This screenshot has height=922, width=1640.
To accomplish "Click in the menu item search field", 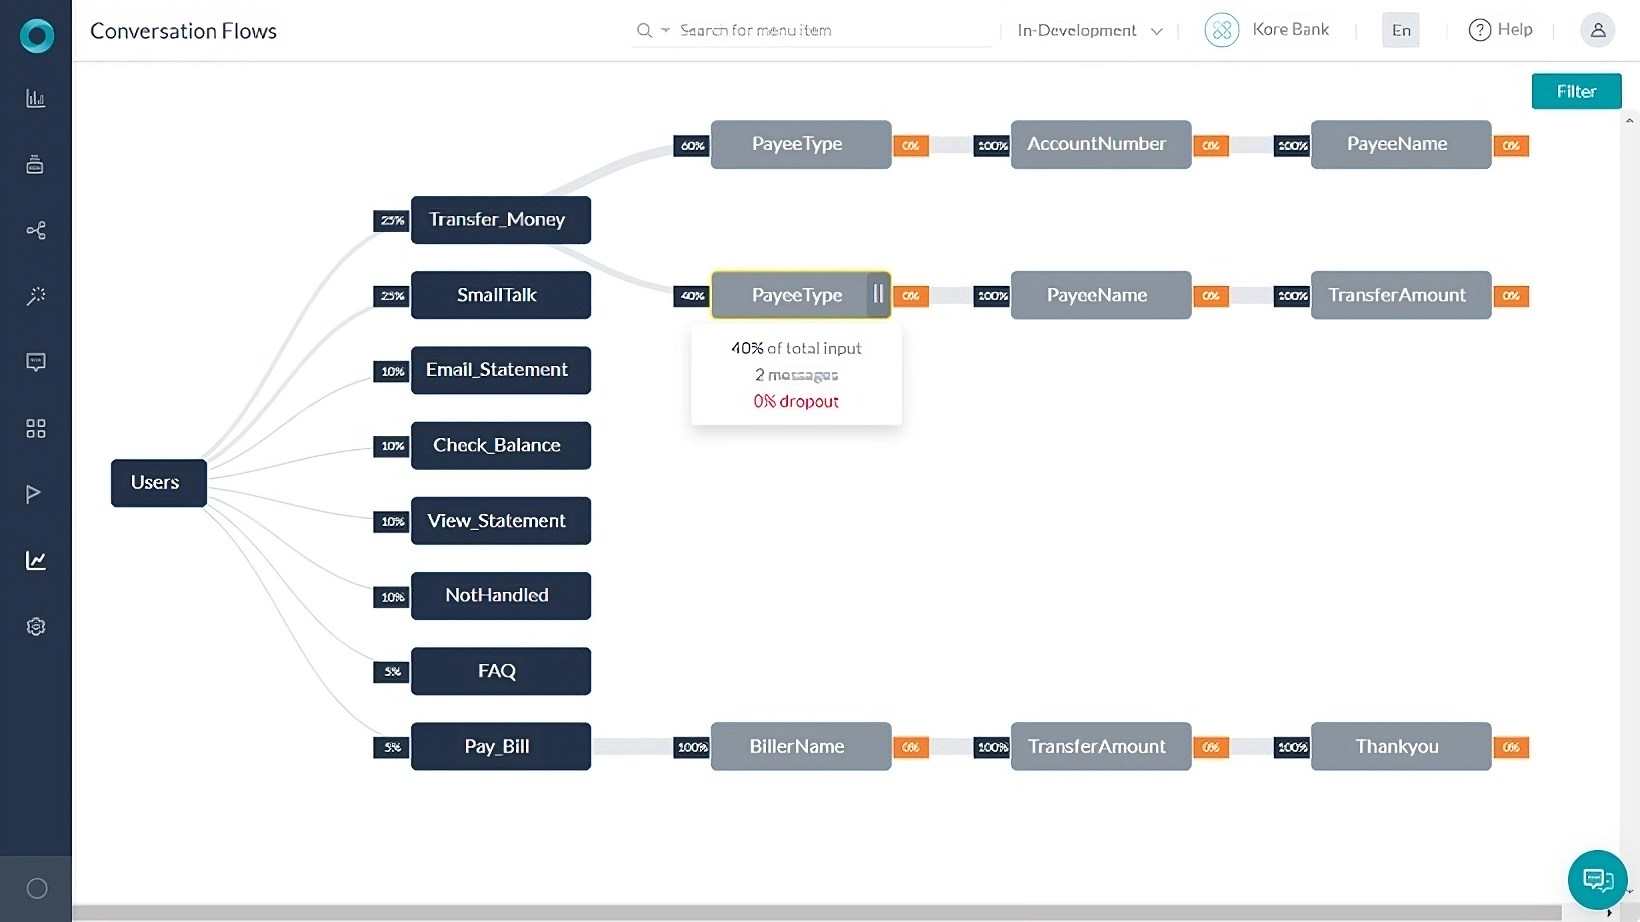I will point(830,31).
